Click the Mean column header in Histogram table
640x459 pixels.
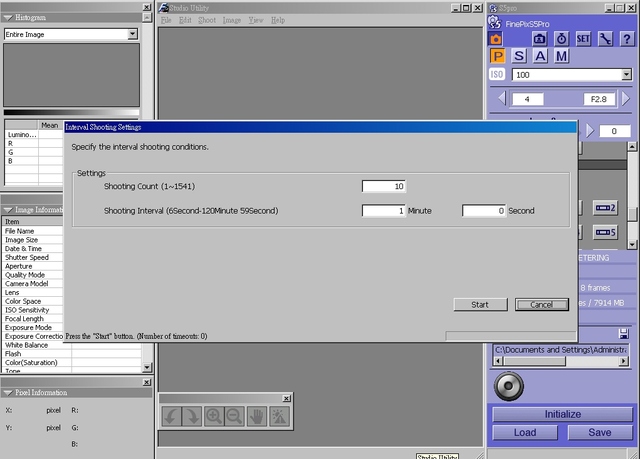[x=50, y=125]
